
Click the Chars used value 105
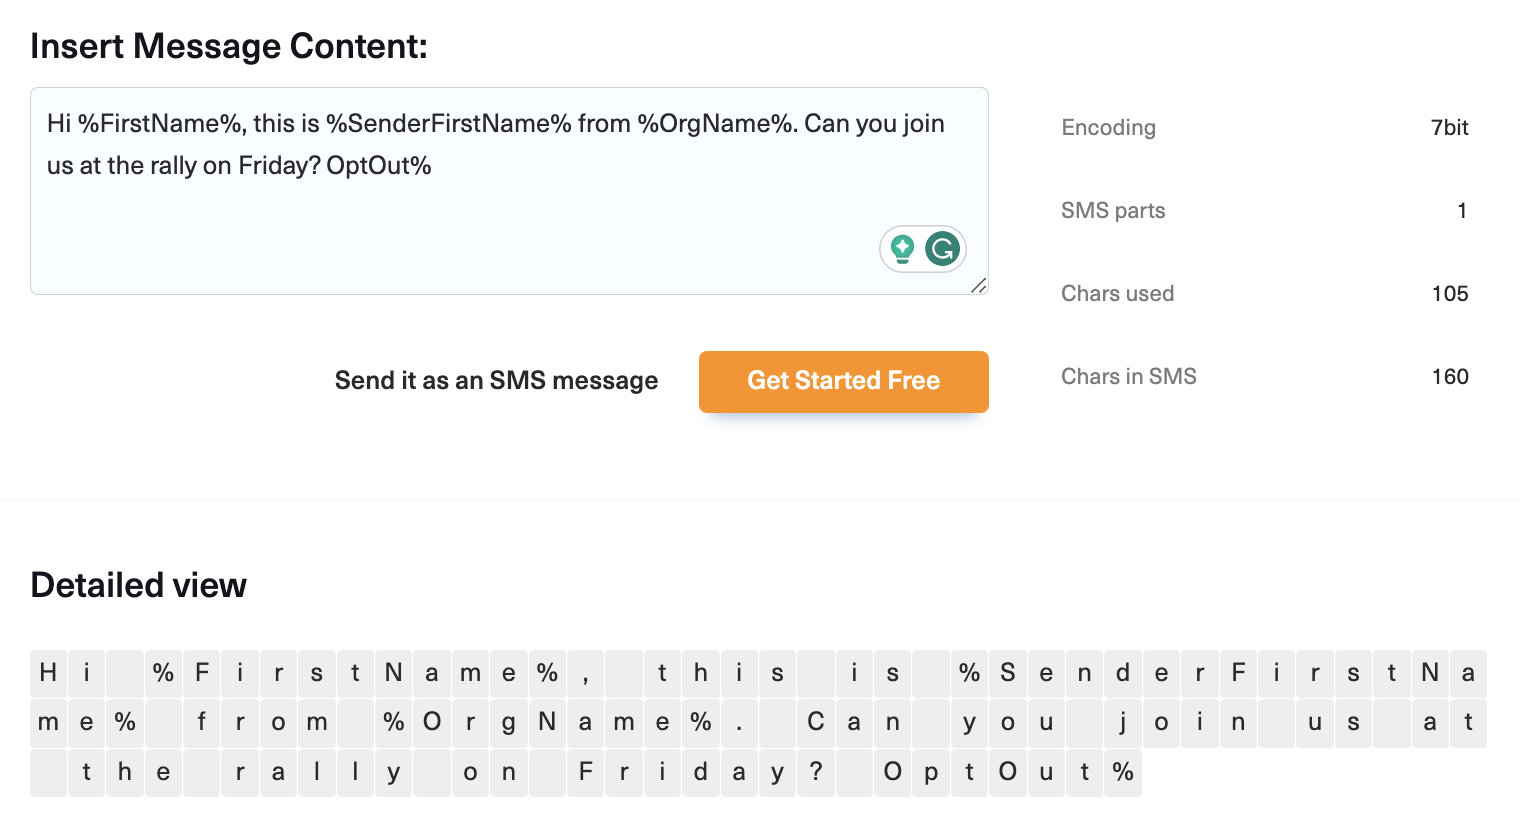(x=1449, y=293)
